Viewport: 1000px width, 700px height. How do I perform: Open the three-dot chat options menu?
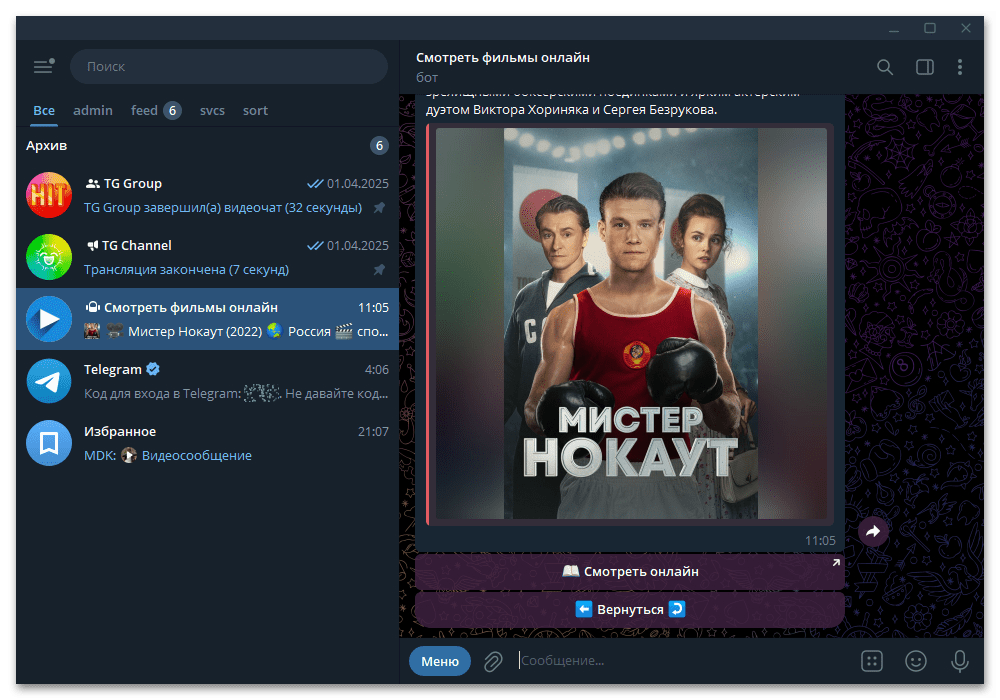pyautogui.click(x=960, y=67)
